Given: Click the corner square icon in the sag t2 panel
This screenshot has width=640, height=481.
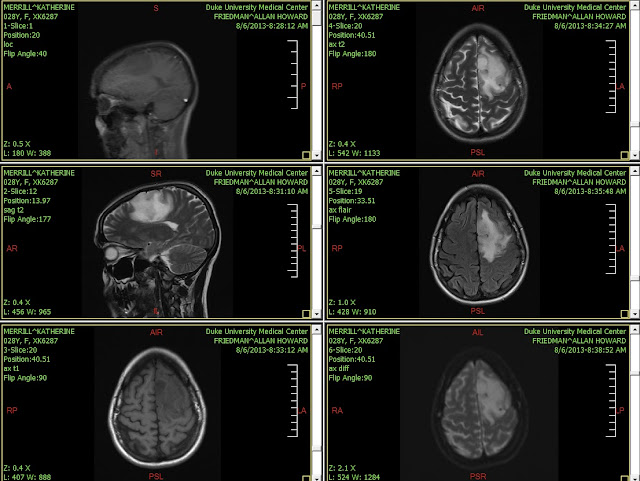Looking at the screenshot, I should 306,313.
